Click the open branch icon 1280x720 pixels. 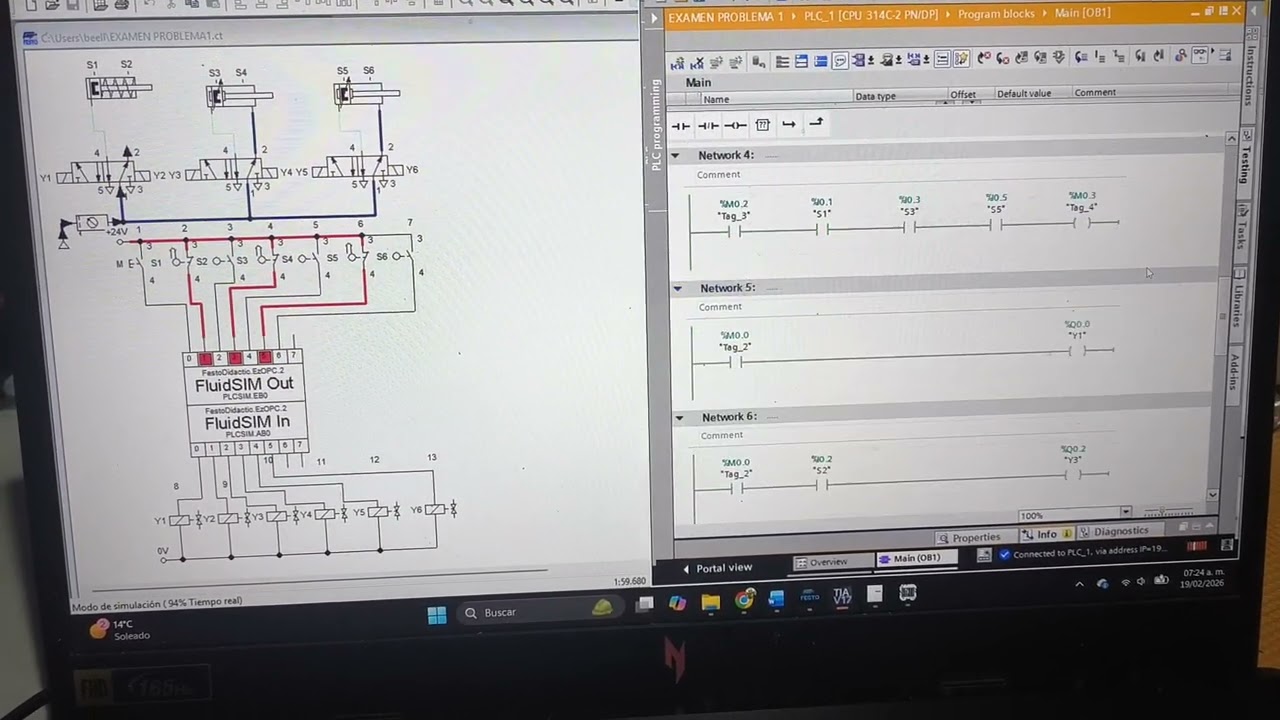[x=789, y=124]
